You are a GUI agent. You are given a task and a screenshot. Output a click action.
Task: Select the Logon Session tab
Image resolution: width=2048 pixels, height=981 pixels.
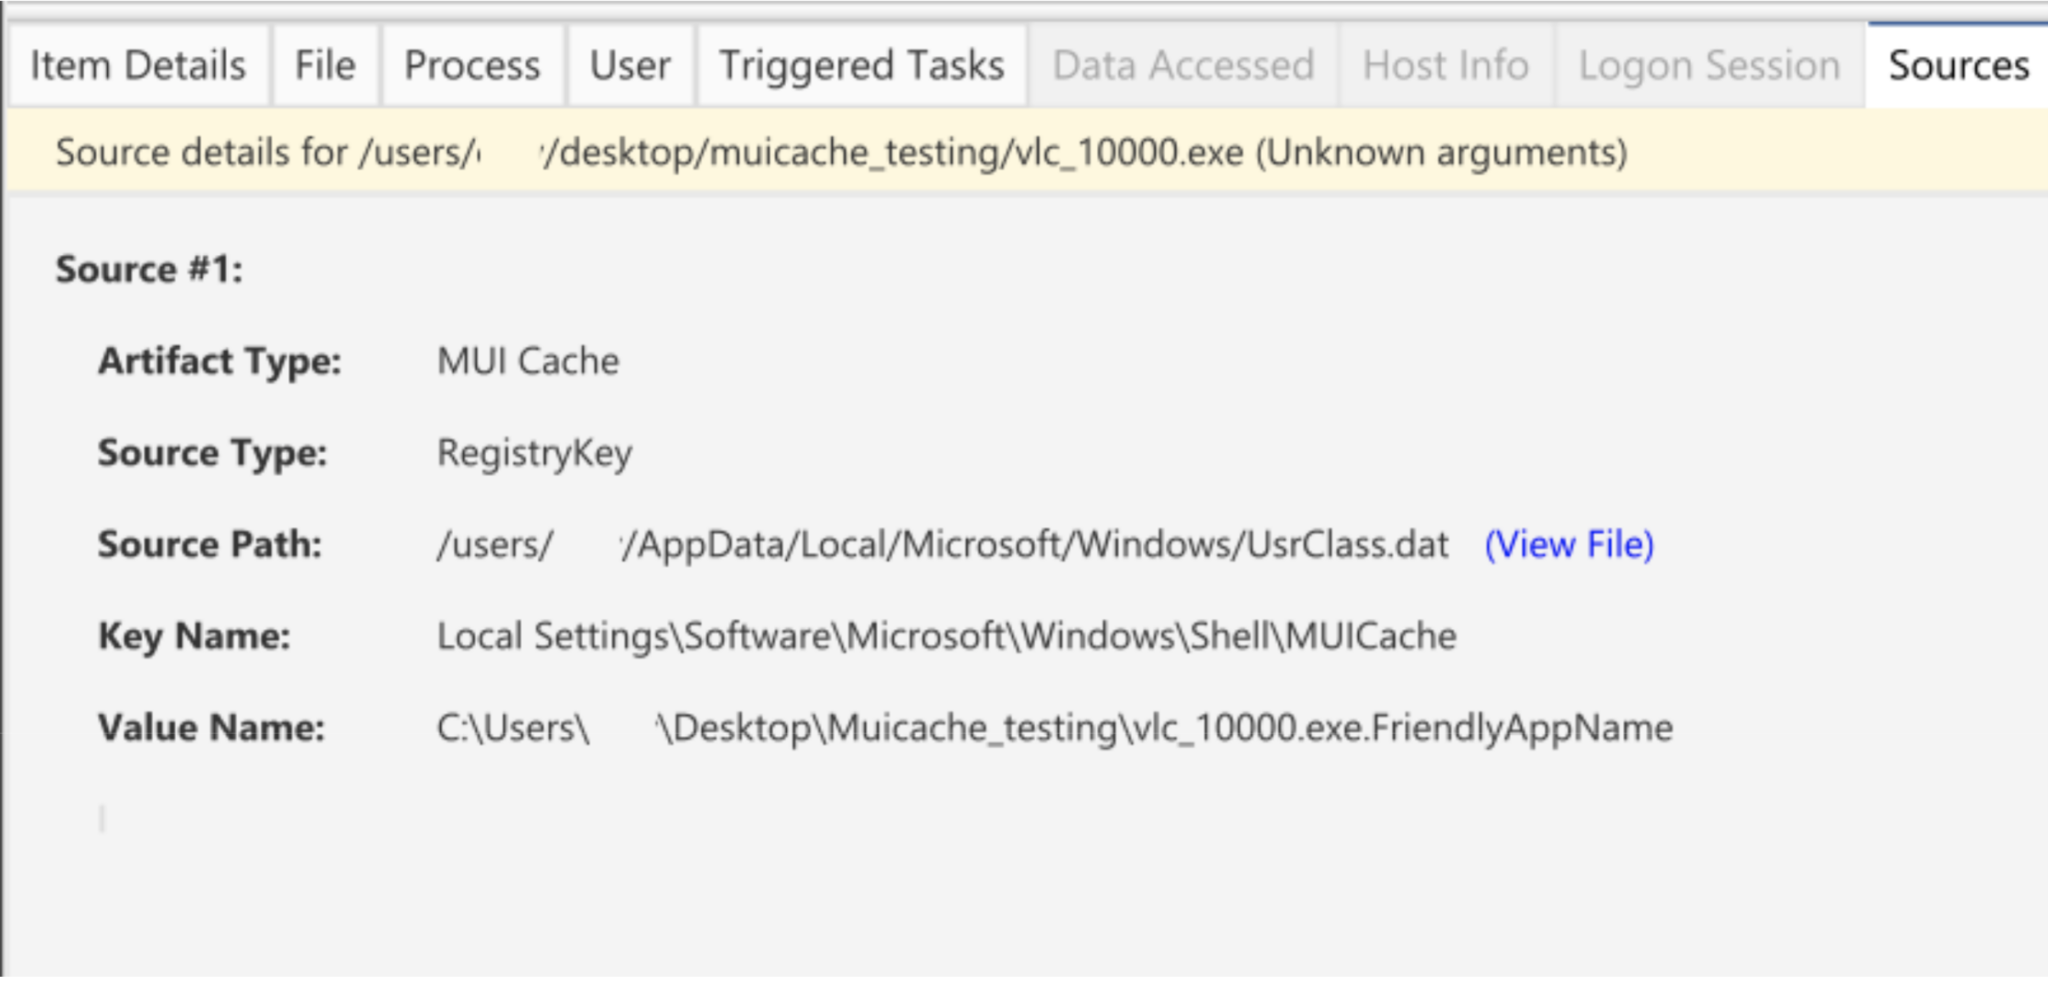tap(1708, 65)
